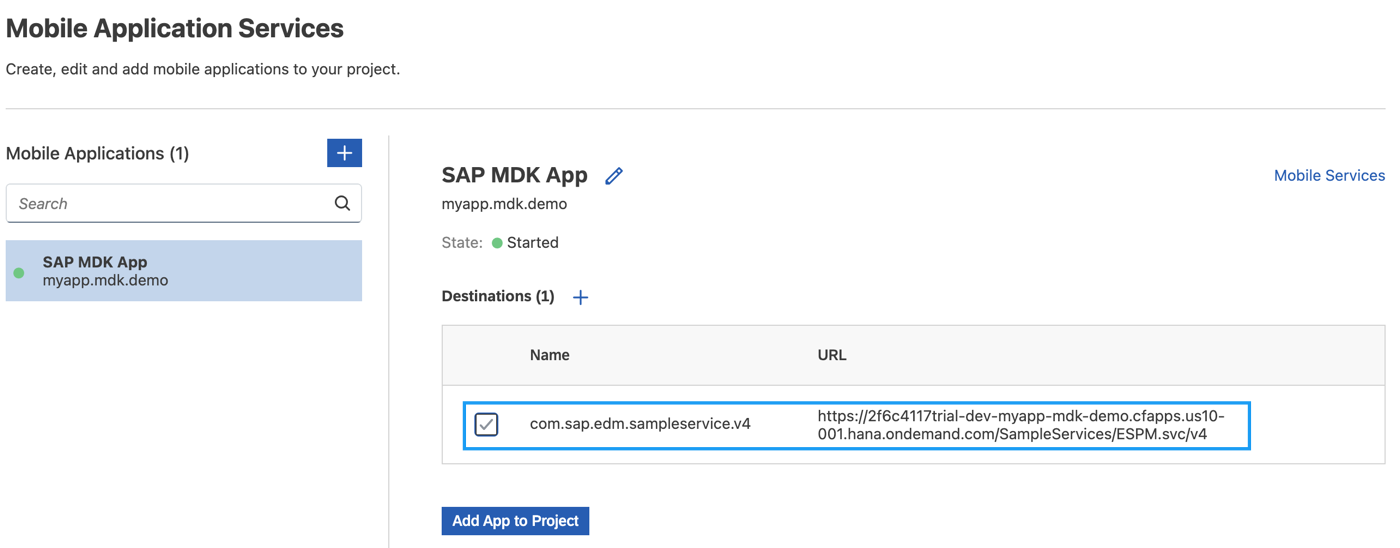
Task: Add a destination with plus icon
Action: coord(580,297)
